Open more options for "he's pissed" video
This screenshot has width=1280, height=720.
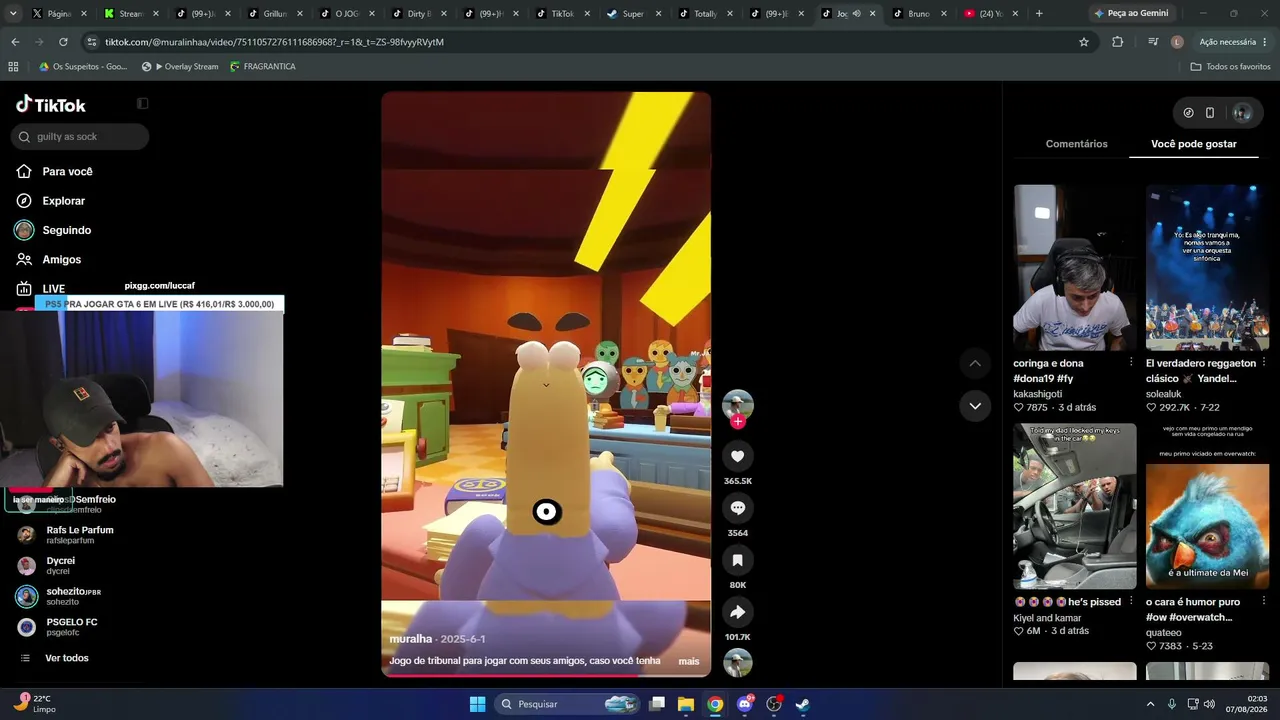tap(1131, 601)
